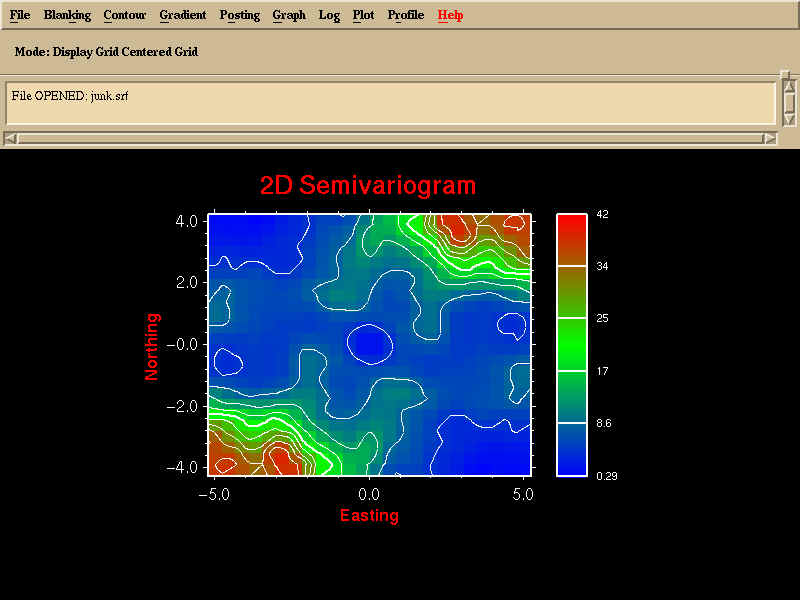
Task: Click the color scale value "34"
Action: (x=603, y=266)
